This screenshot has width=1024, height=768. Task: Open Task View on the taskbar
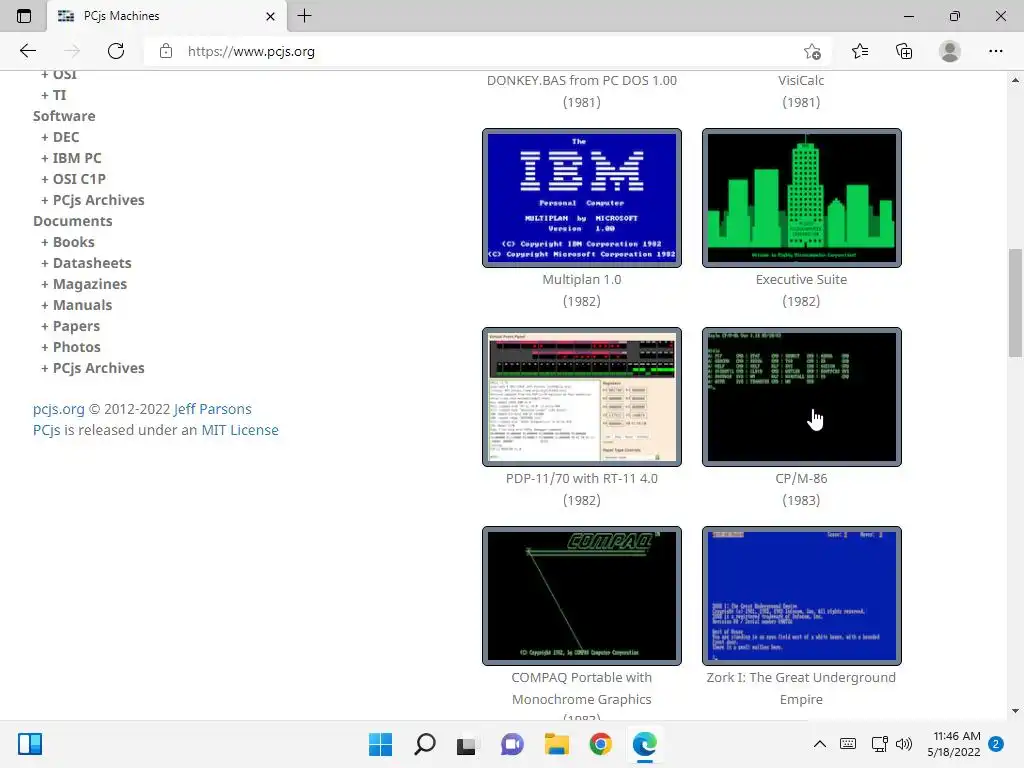(466, 744)
